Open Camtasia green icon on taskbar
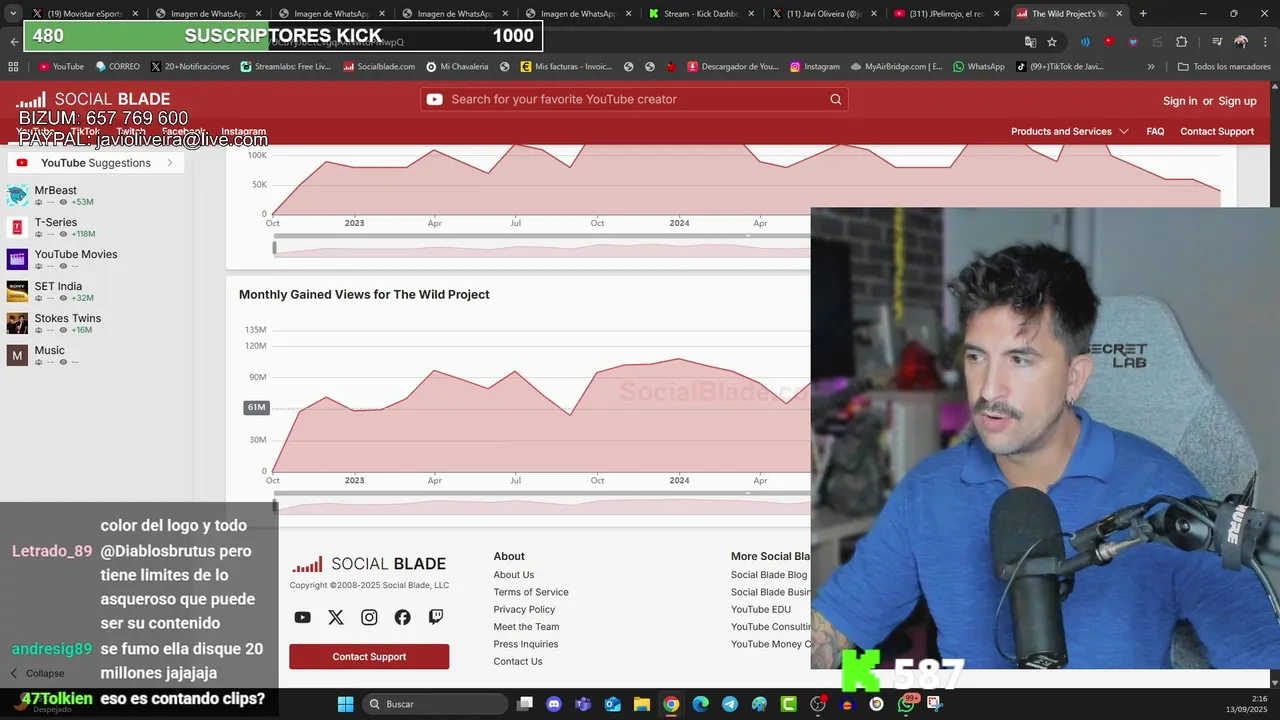Image resolution: width=1280 pixels, height=720 pixels. click(x=788, y=704)
